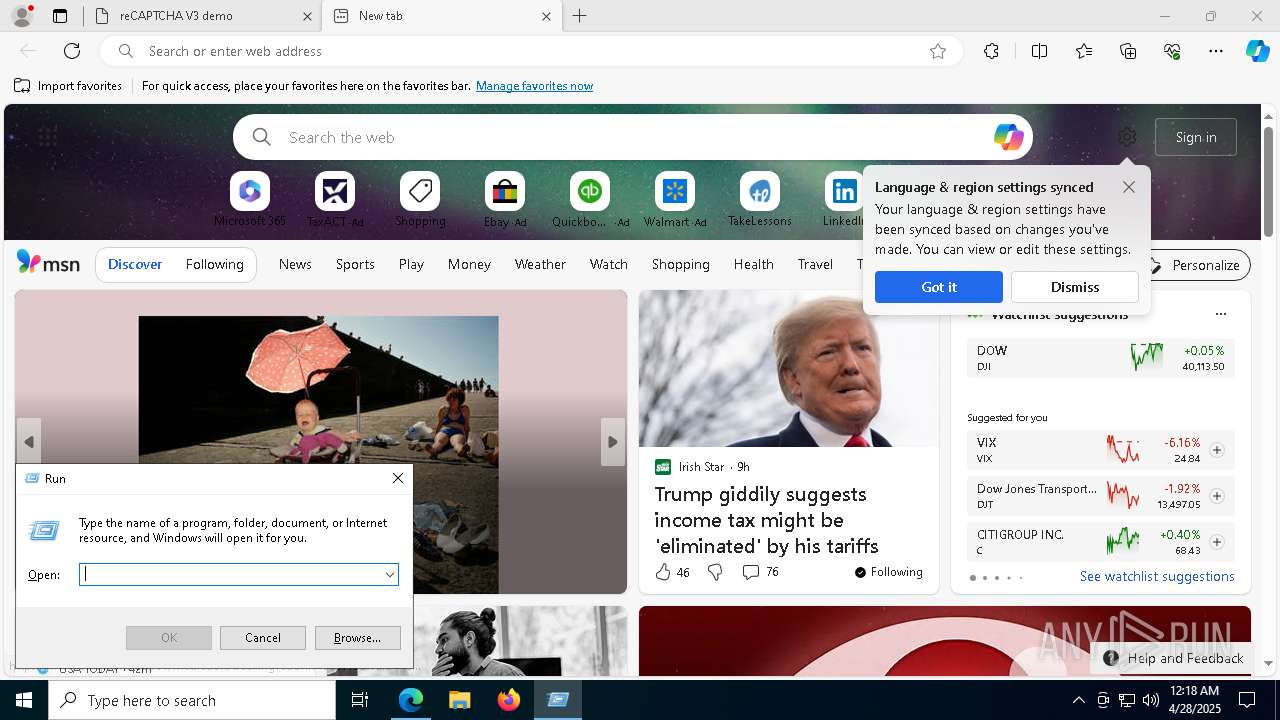Expand the Open combo box dropdown in Run

[x=389, y=575]
